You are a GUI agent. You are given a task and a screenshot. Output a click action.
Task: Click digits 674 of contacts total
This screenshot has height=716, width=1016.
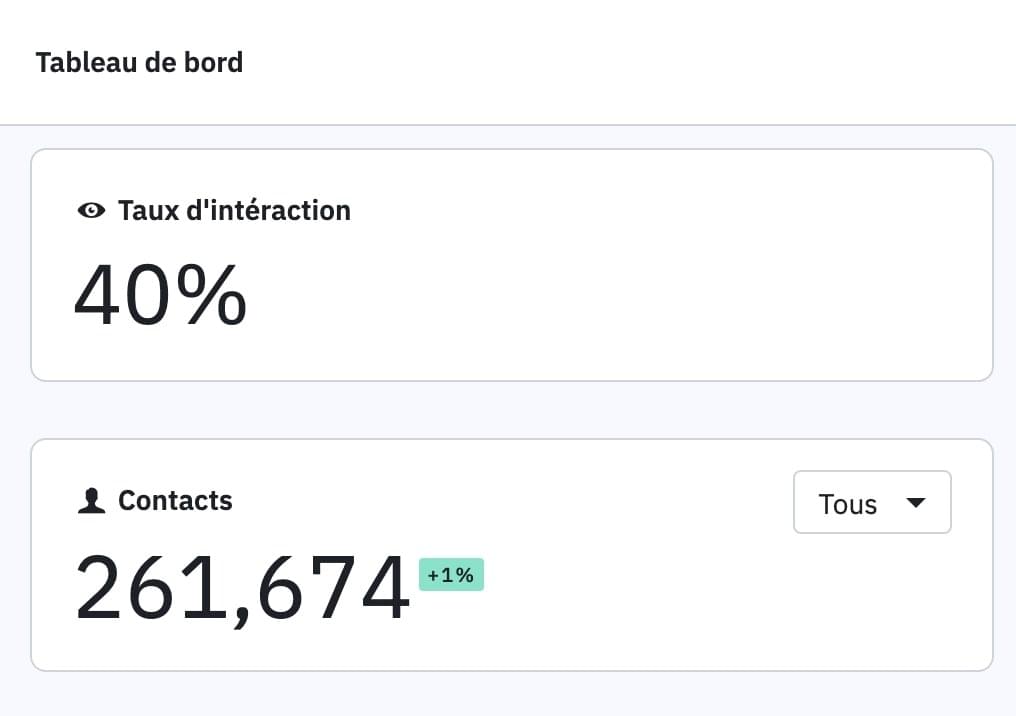tap(333, 588)
